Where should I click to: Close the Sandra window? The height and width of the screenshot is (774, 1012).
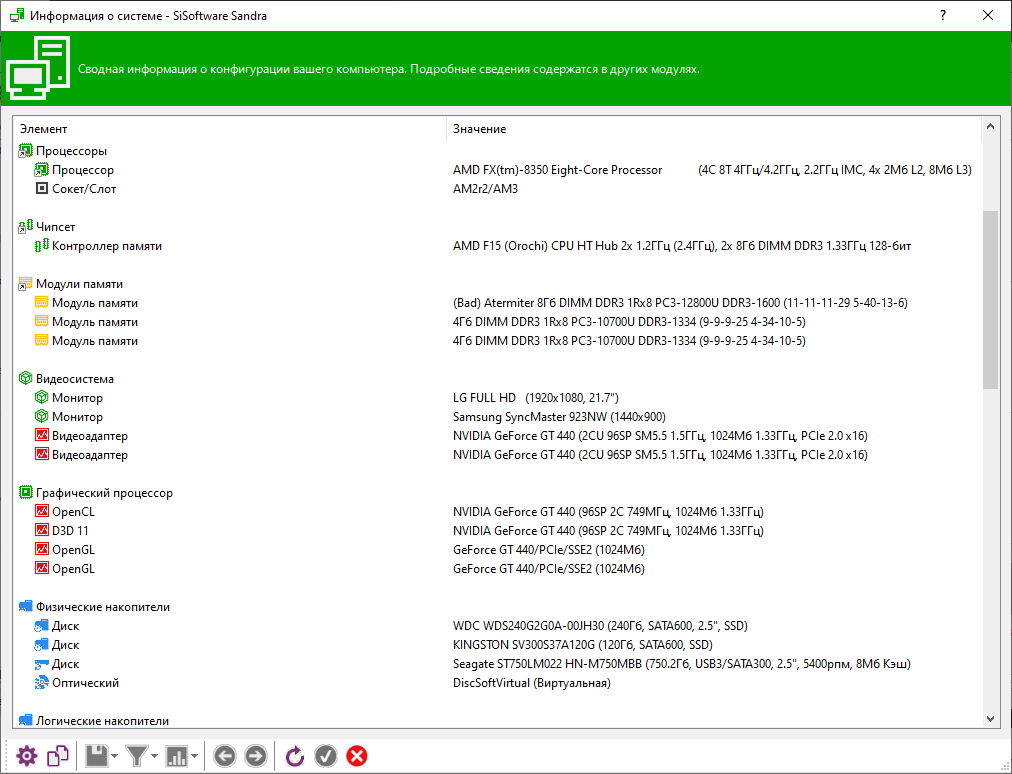pyautogui.click(x=987, y=15)
